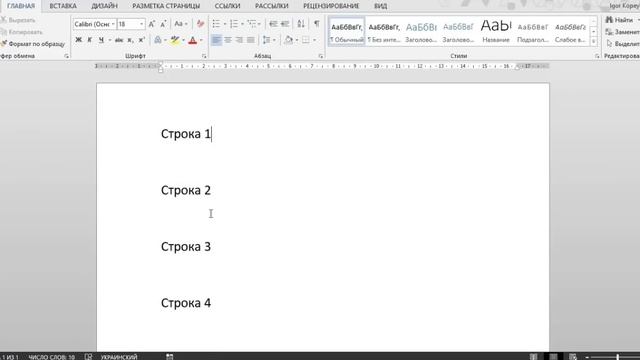The width and height of the screenshot is (640, 360).
Task: Open change case Aa dropdown
Action: click(x=180, y=24)
